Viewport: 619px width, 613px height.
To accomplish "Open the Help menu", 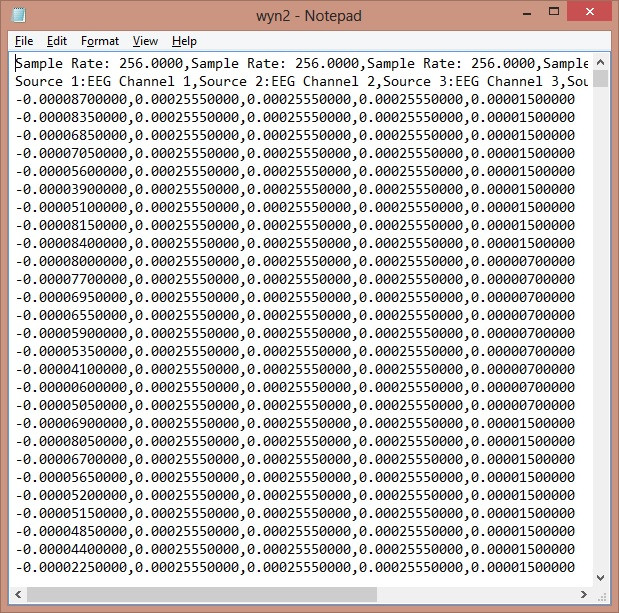I will tap(184, 41).
